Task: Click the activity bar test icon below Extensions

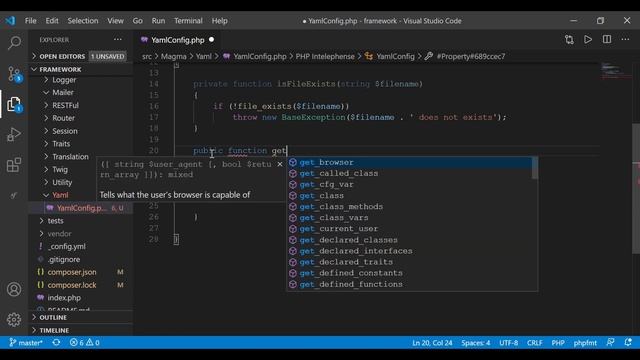Action: [14, 195]
